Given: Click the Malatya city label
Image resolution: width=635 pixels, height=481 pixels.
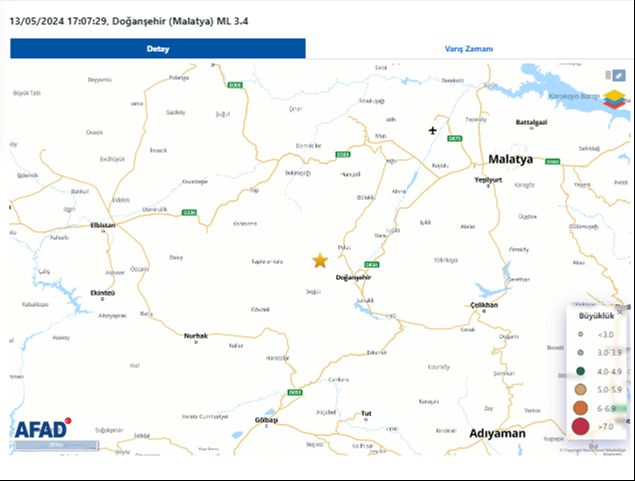Looking at the screenshot, I should [510, 160].
